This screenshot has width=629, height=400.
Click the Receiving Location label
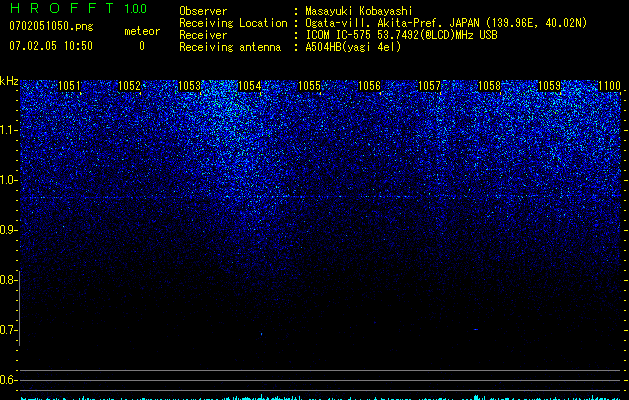click(233, 23)
